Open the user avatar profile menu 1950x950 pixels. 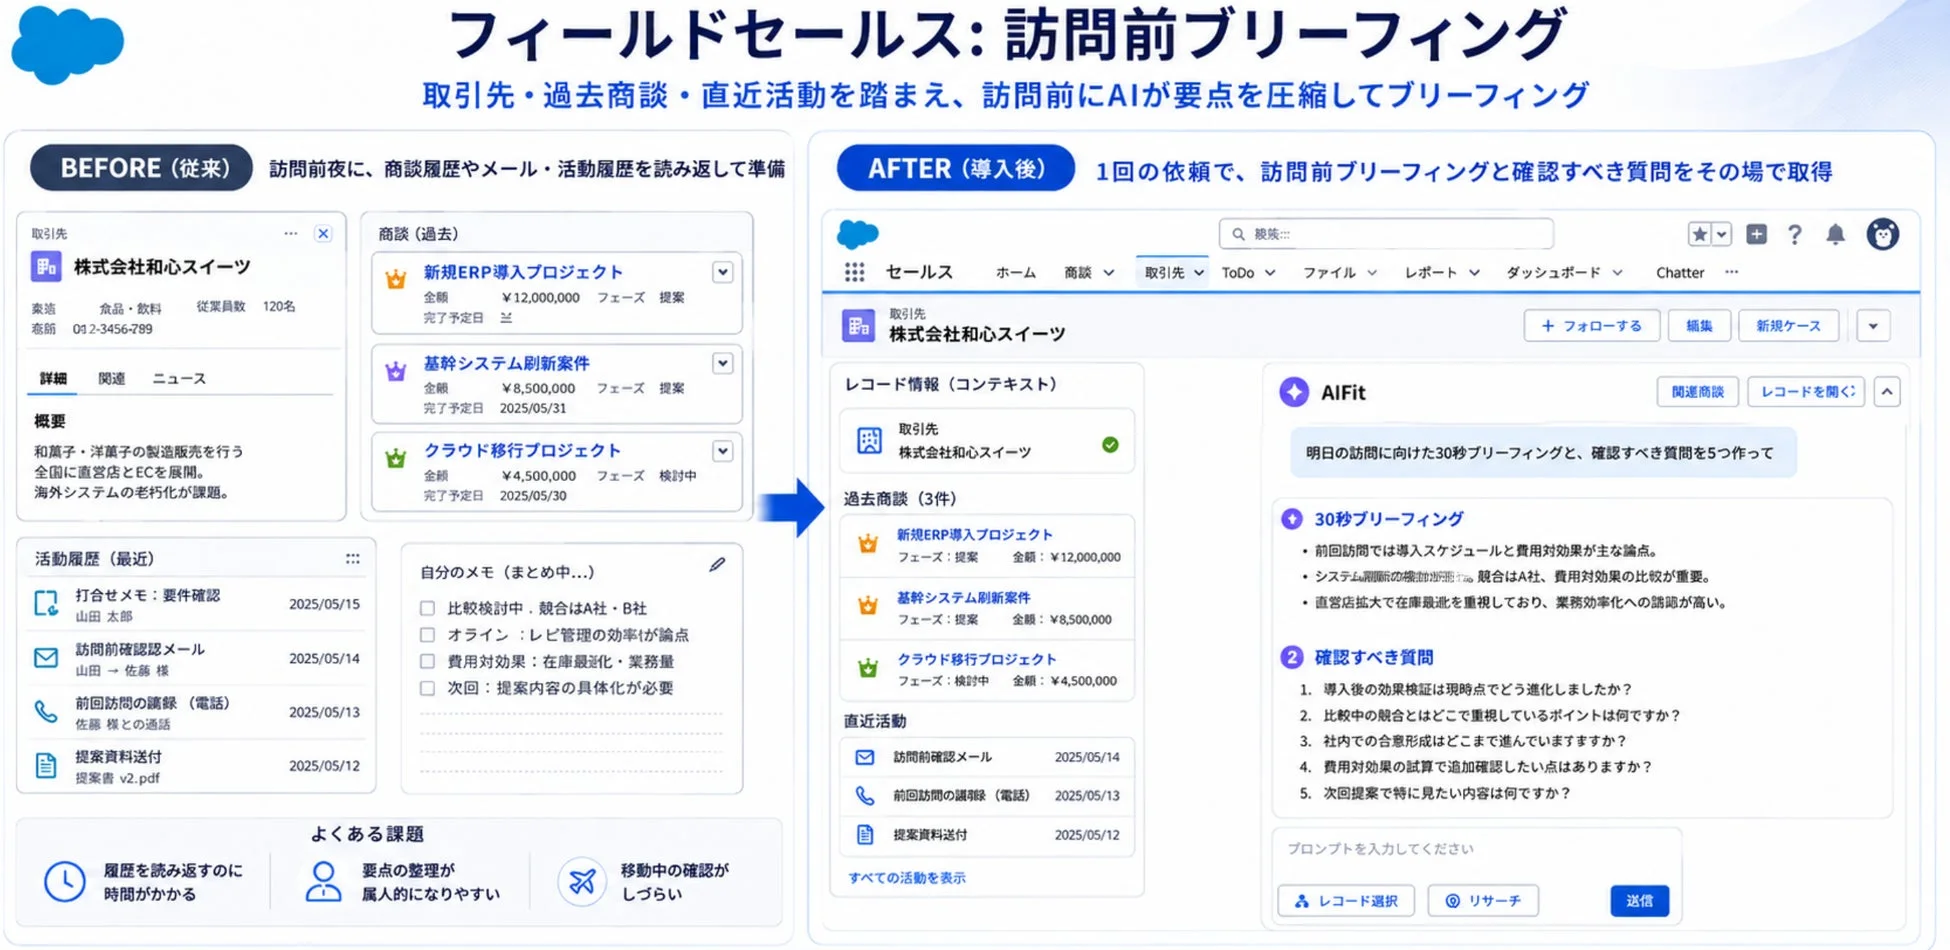coord(1883,234)
